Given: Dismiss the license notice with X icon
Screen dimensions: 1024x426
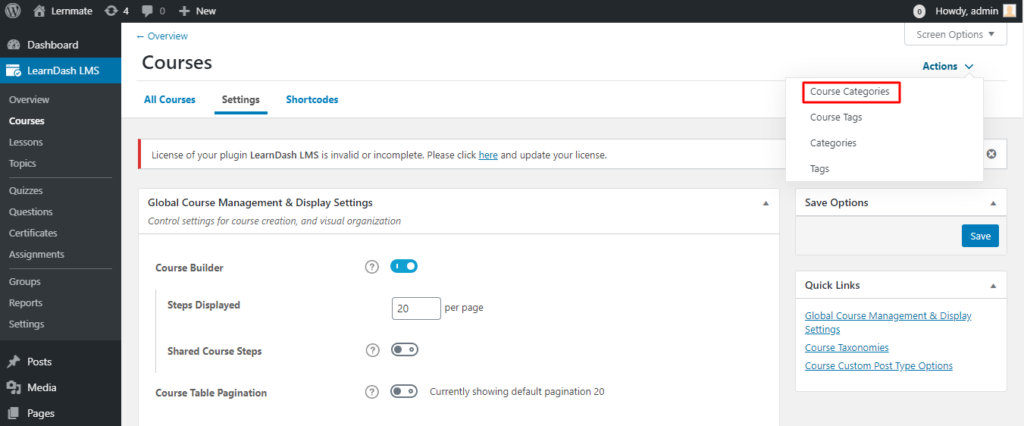Looking at the screenshot, I should 991,154.
